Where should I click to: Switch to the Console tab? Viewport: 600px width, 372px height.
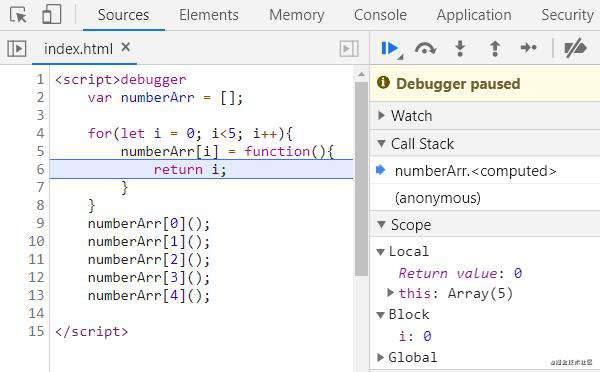pyautogui.click(x=380, y=15)
